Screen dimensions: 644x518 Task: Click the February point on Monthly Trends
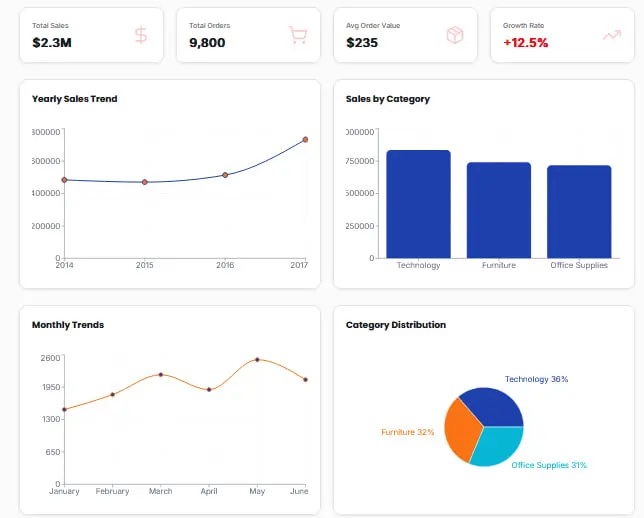point(113,394)
